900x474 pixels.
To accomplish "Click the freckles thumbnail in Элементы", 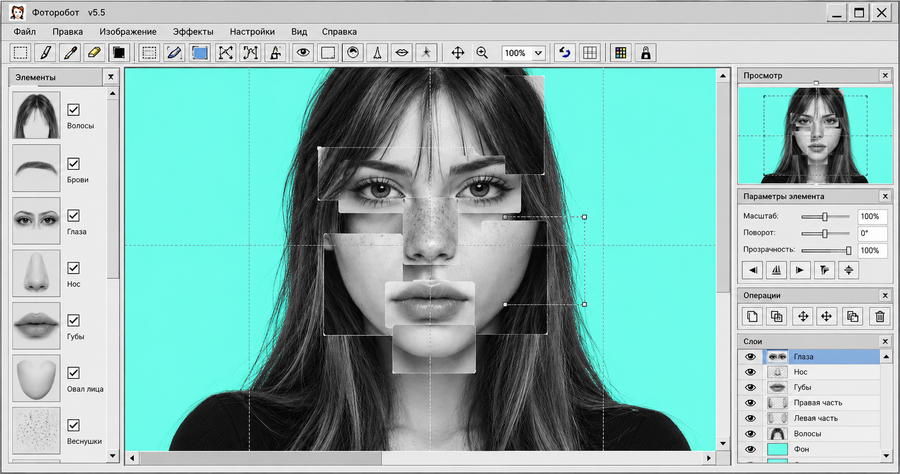I will click(36, 430).
